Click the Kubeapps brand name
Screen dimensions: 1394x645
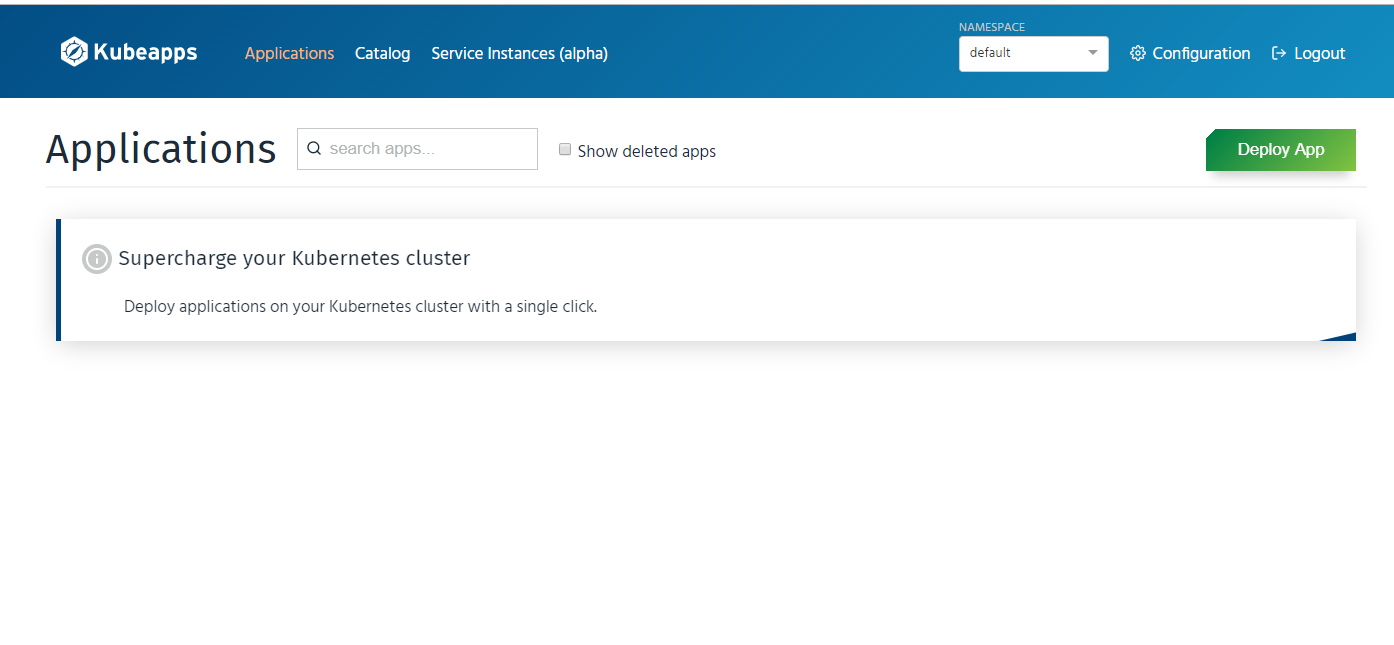(x=145, y=52)
